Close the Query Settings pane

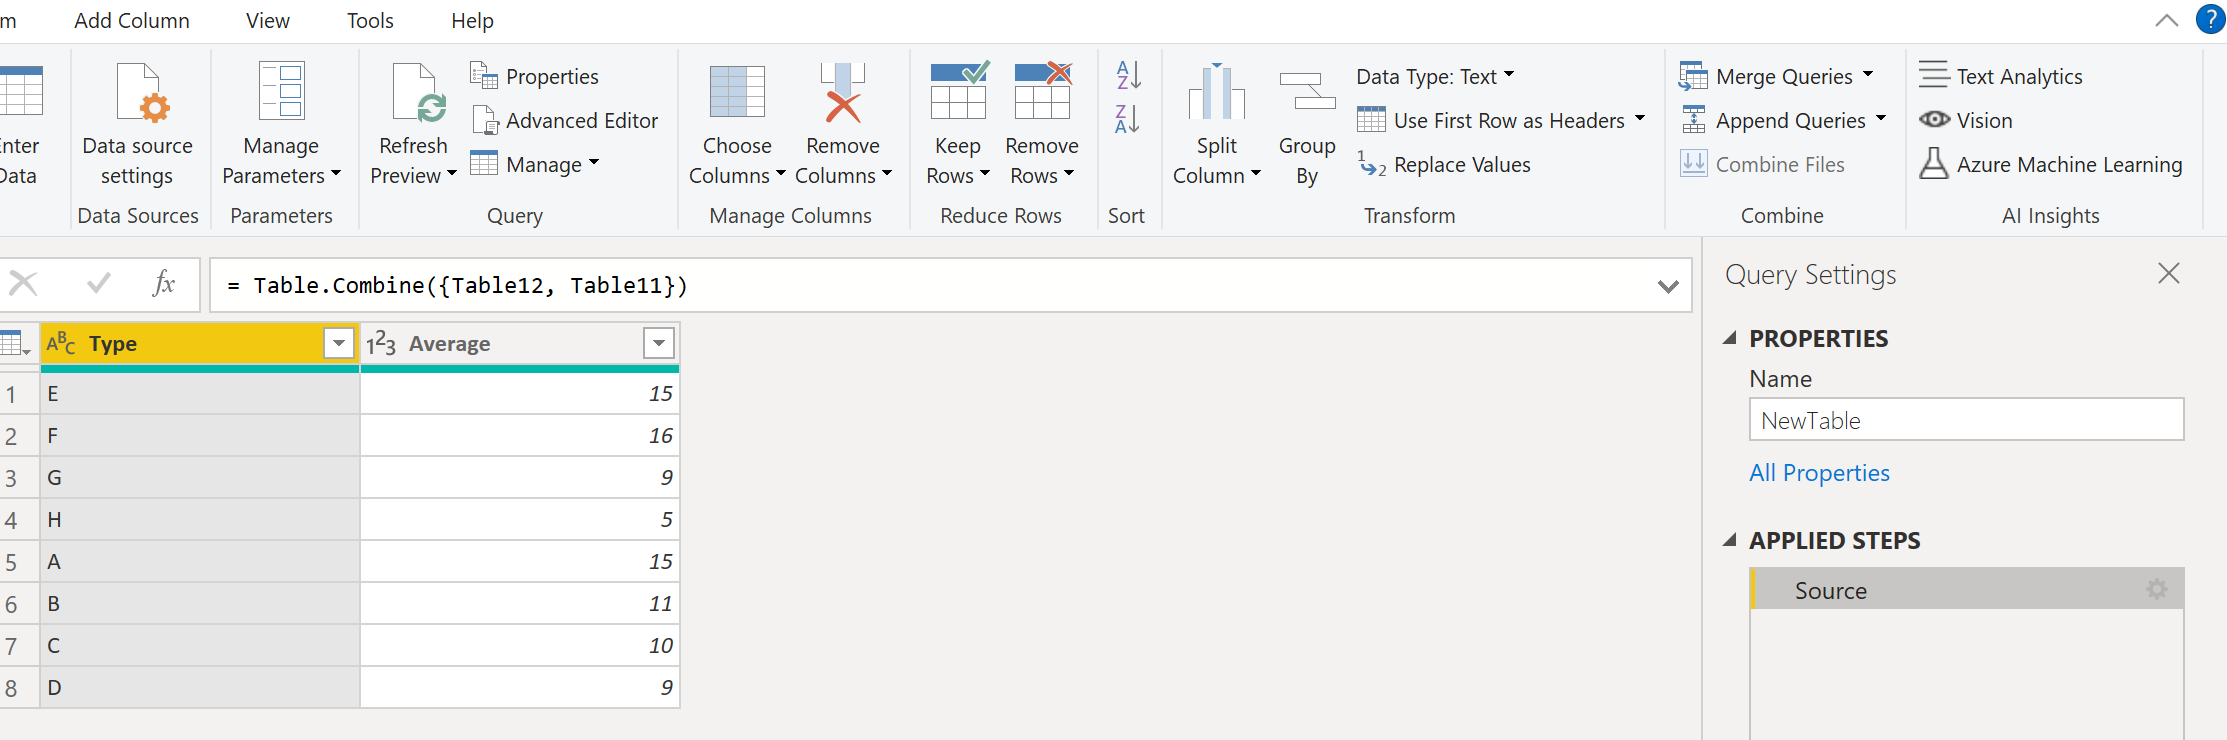pos(2168,273)
